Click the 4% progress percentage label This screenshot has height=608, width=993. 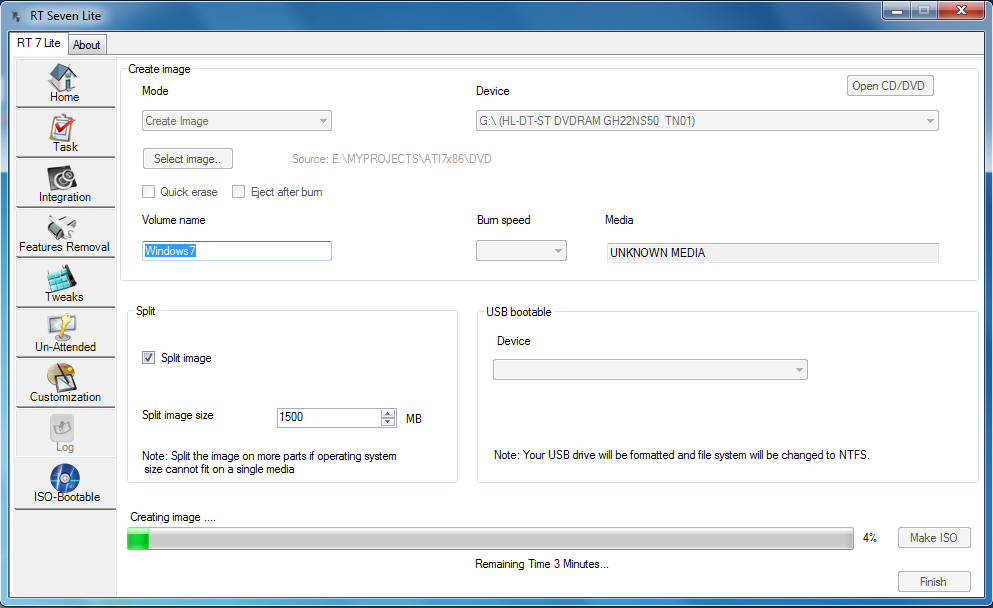click(870, 538)
